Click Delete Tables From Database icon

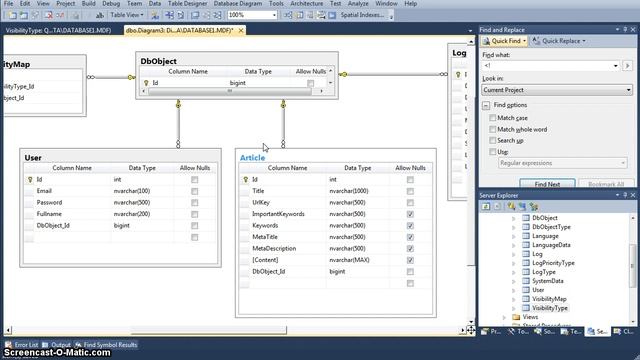pyautogui.click(x=49, y=16)
